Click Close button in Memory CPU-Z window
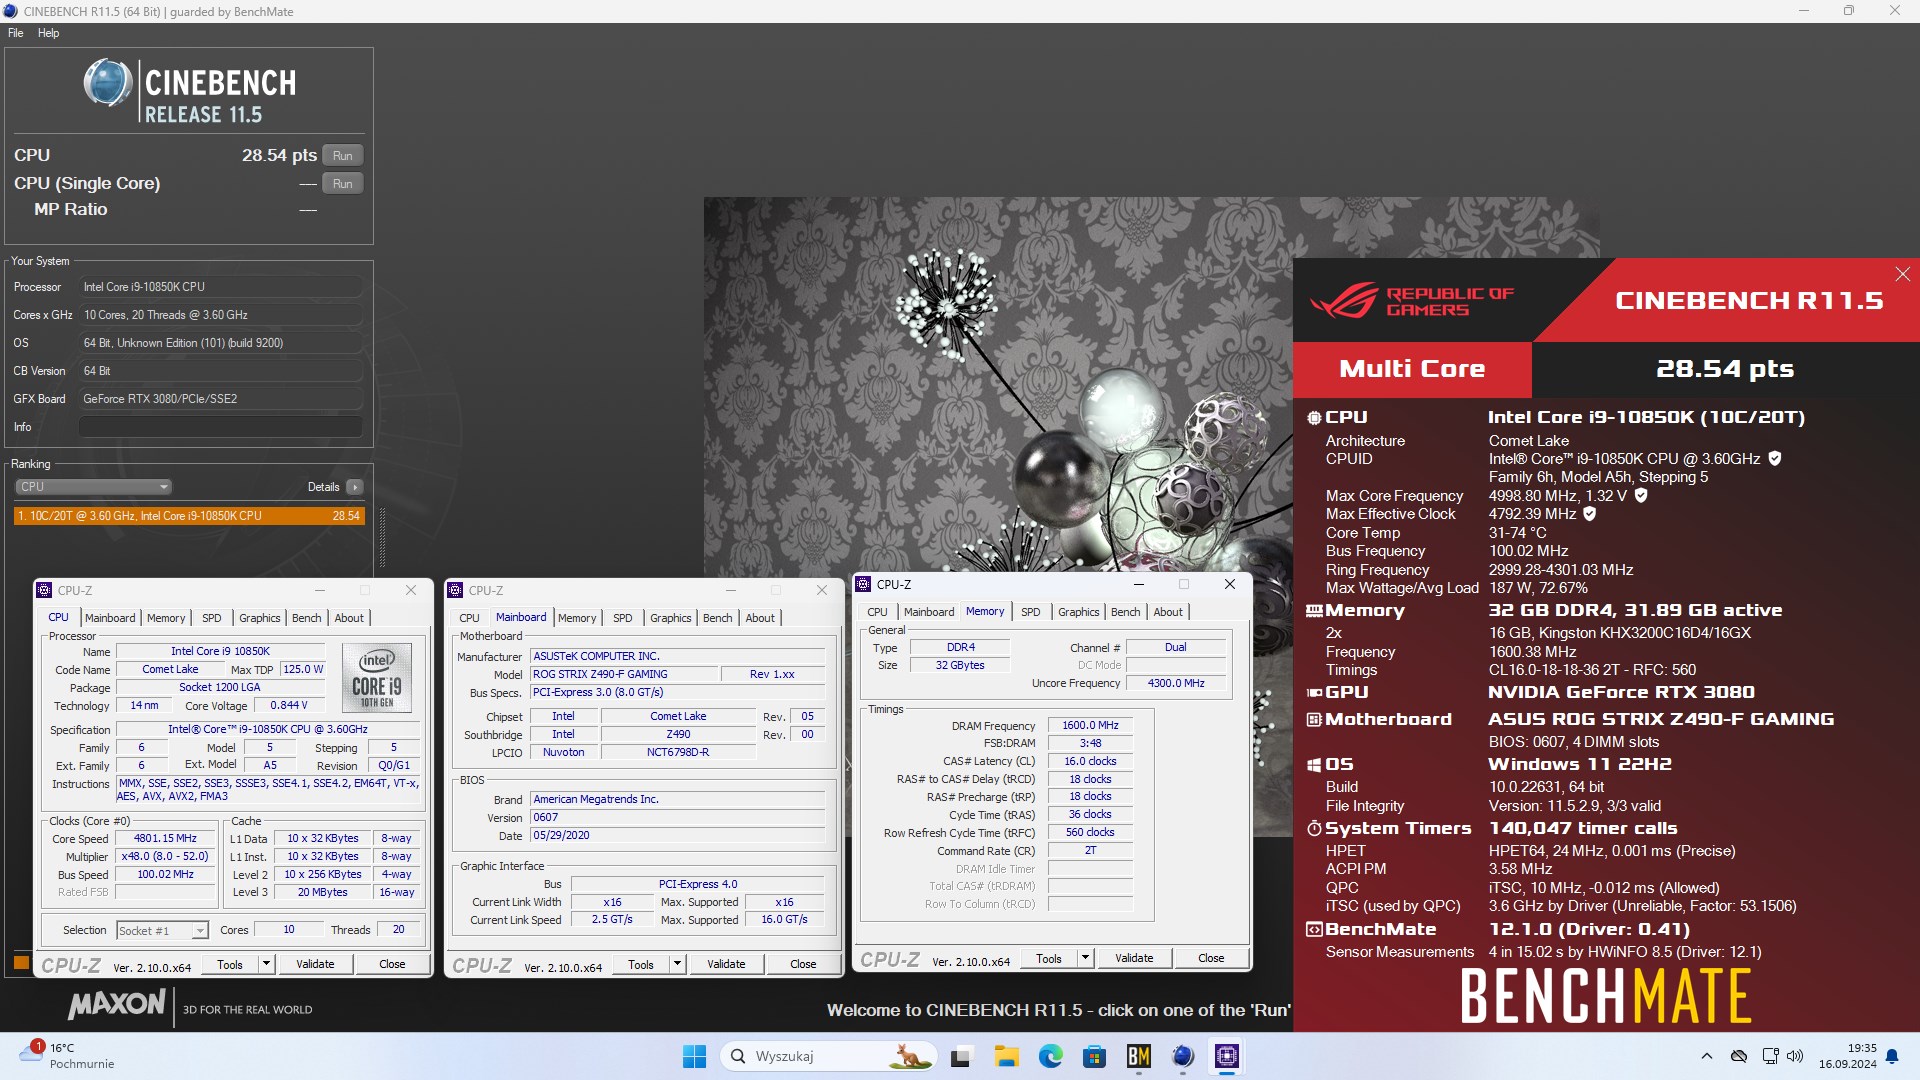Screen dimensions: 1920x1080 pos(1211,958)
